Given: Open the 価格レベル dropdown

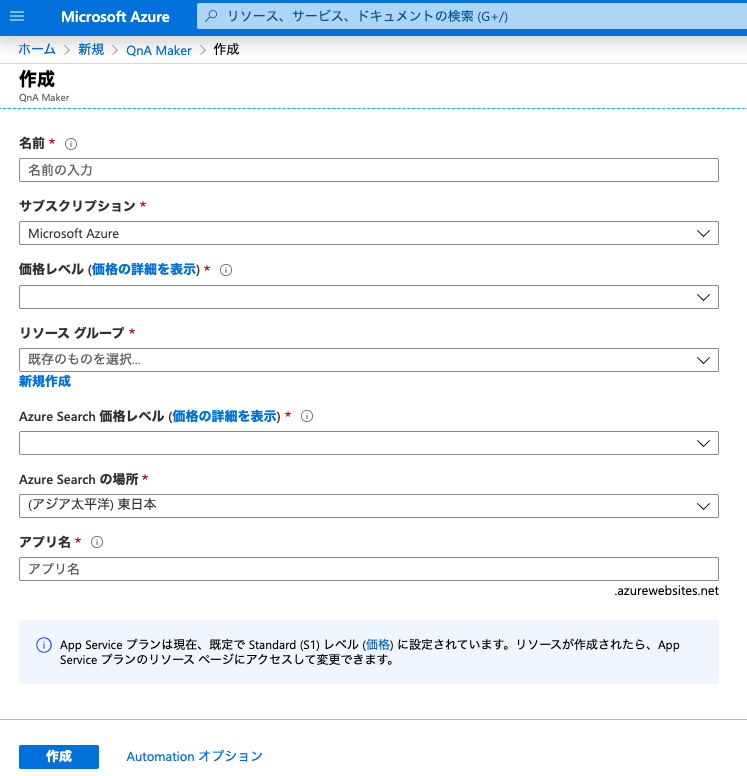Looking at the screenshot, I should pyautogui.click(x=369, y=297).
